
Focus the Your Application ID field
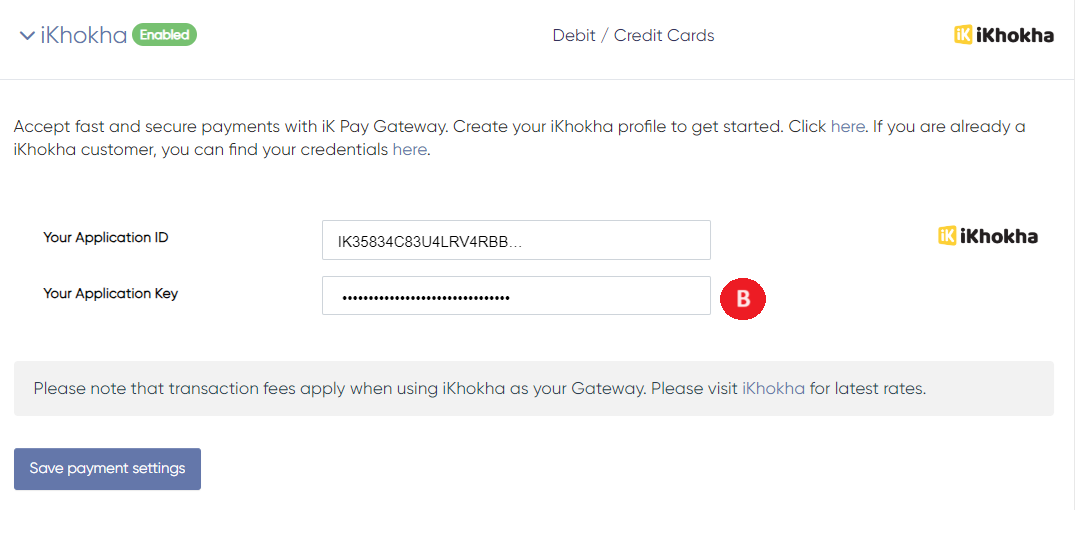[516, 240]
